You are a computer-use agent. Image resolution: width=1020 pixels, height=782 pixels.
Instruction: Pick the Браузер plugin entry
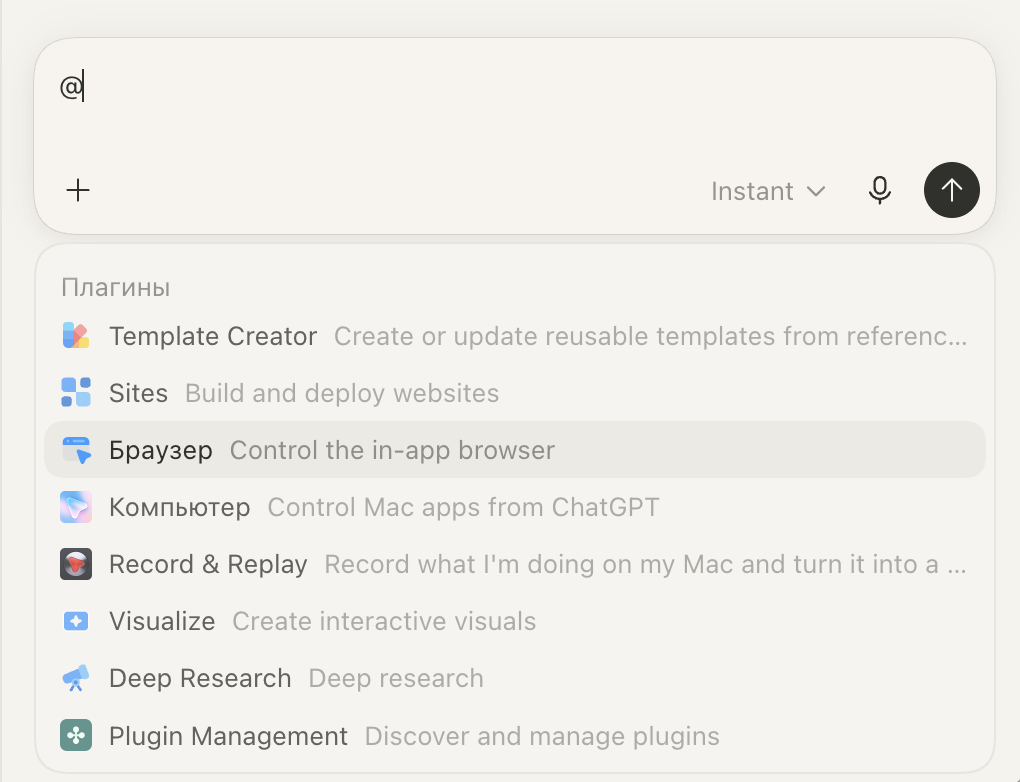point(515,450)
